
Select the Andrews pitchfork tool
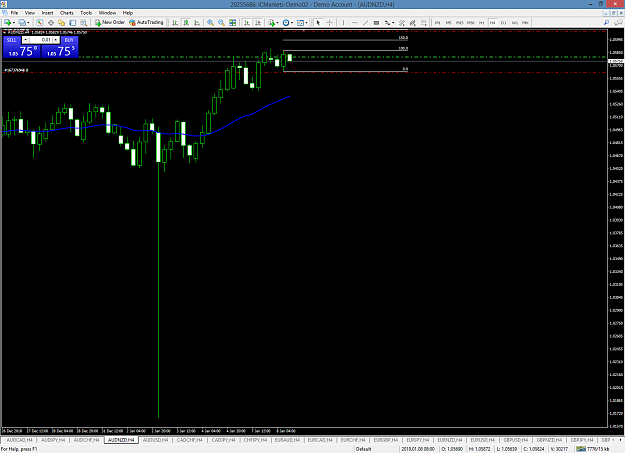(x=413, y=23)
